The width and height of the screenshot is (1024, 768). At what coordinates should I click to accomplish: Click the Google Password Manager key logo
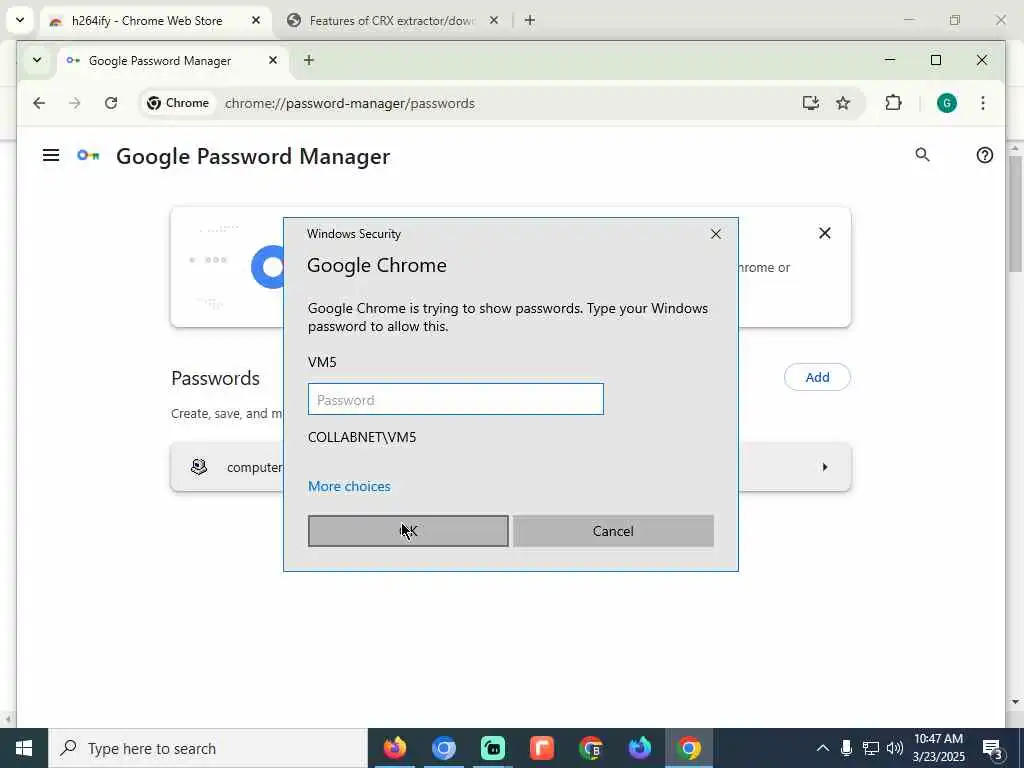[88, 155]
